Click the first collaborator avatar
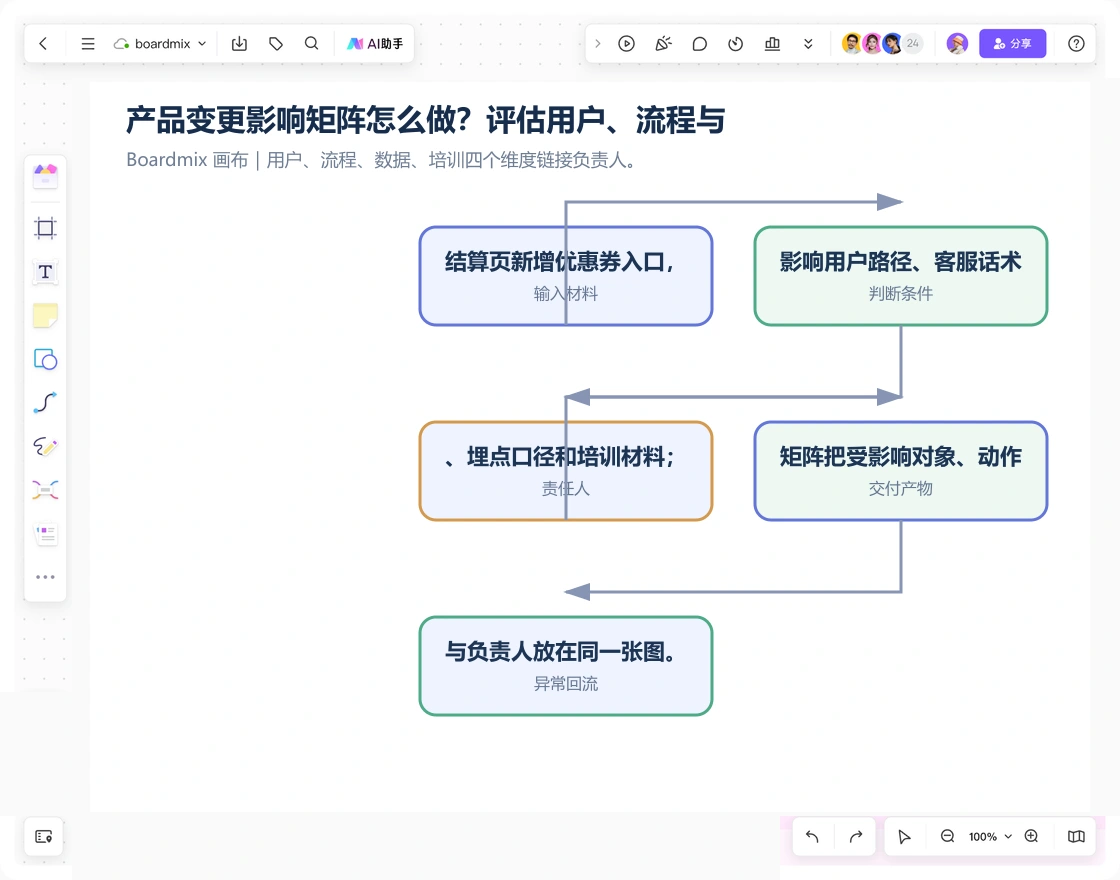Image resolution: width=1120 pixels, height=880 pixels. tap(851, 44)
